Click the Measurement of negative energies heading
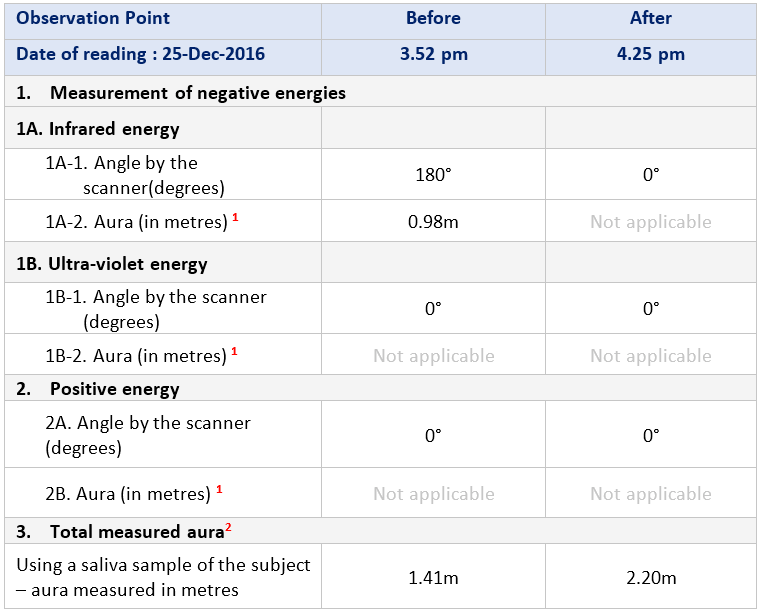The image size is (761, 612). pos(197,93)
